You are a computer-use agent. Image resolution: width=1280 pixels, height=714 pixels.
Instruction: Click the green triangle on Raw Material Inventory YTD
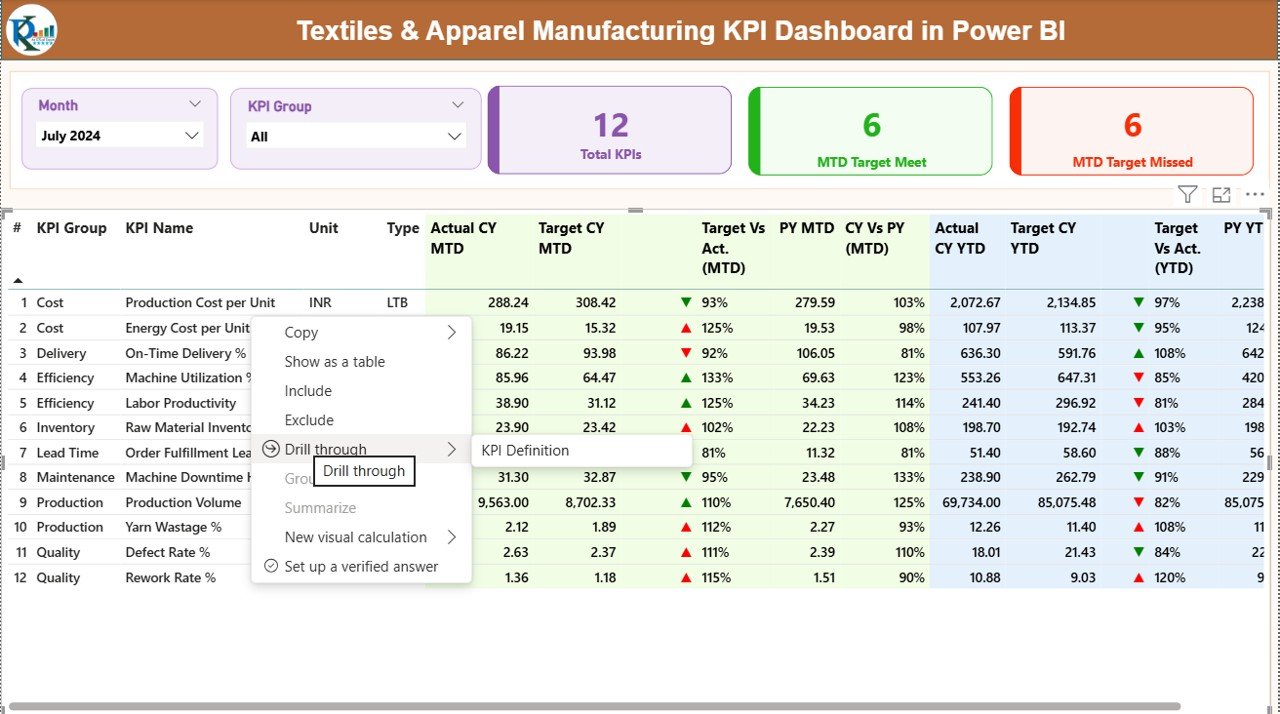pyautogui.click(x=1138, y=427)
